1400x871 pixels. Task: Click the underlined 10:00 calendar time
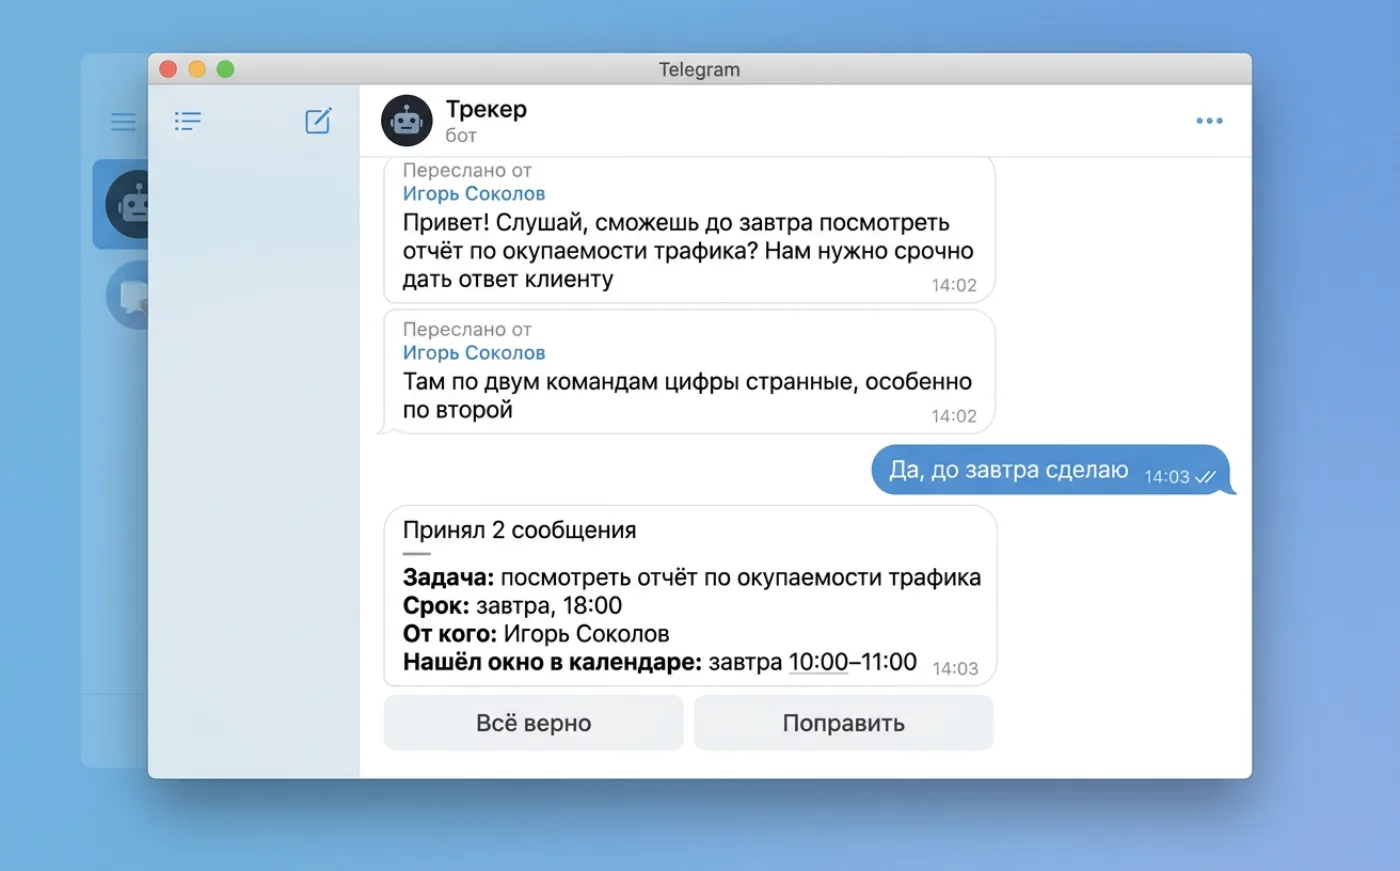pos(818,662)
